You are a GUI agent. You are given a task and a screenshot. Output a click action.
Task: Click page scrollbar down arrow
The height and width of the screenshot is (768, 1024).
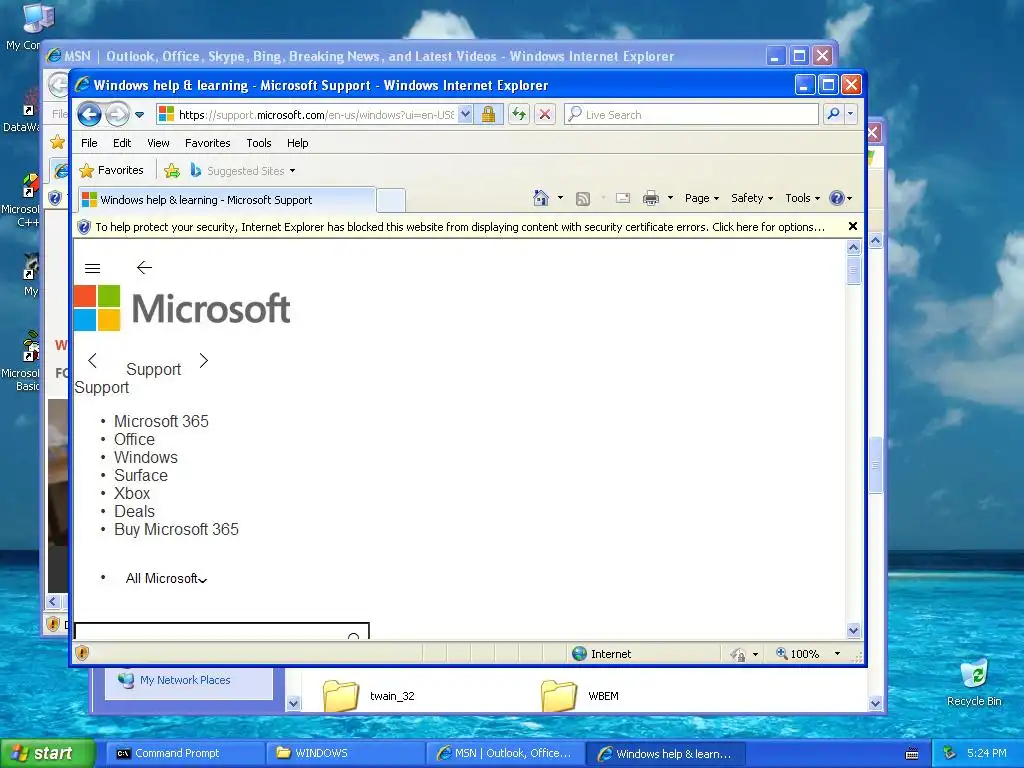click(854, 630)
